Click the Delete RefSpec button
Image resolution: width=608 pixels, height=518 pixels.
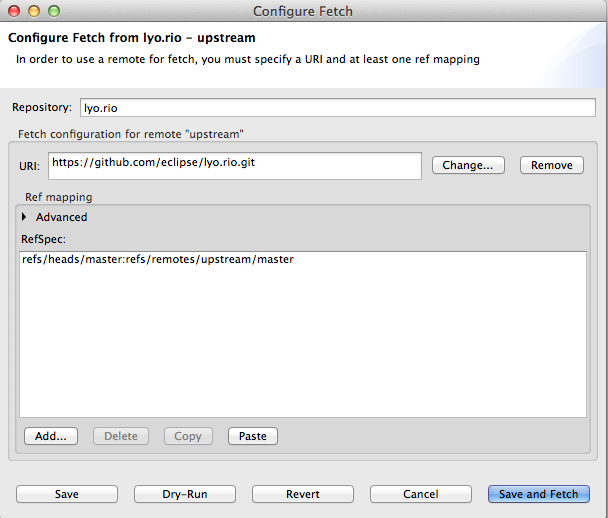coord(121,436)
